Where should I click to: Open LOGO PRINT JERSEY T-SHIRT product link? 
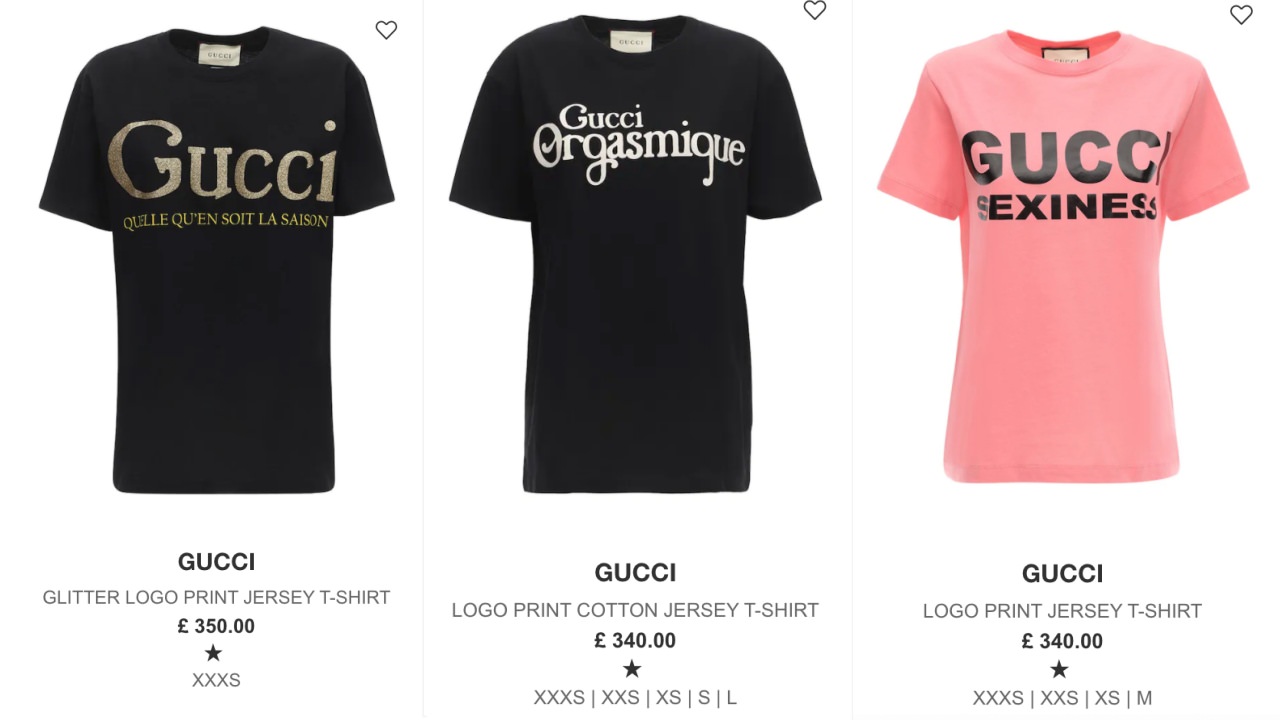pos(1062,611)
